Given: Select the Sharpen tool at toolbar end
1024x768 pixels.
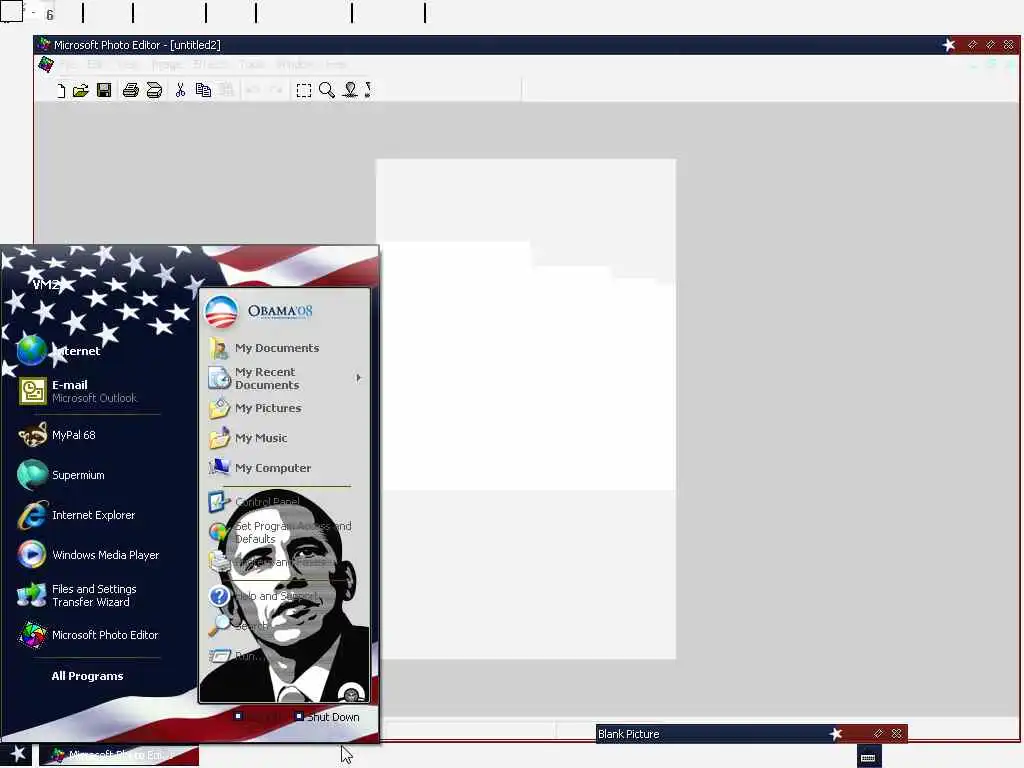Looking at the screenshot, I should tap(368, 91).
